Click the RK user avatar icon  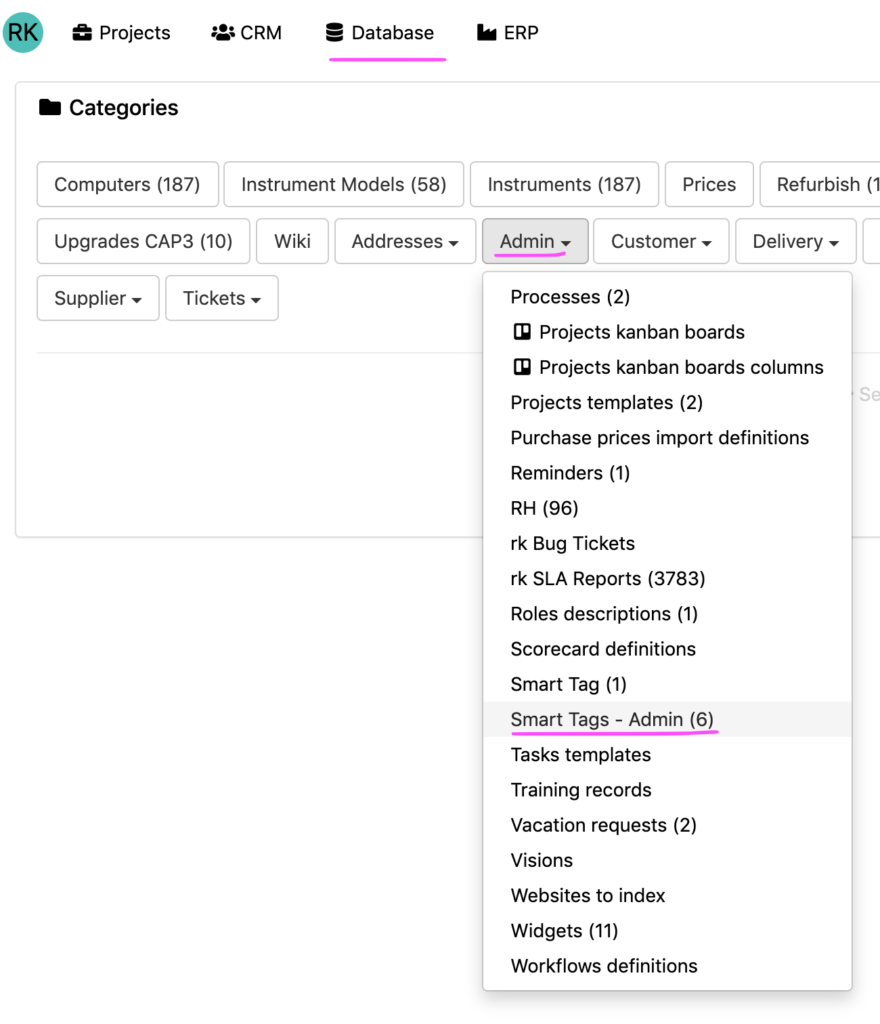(23, 33)
